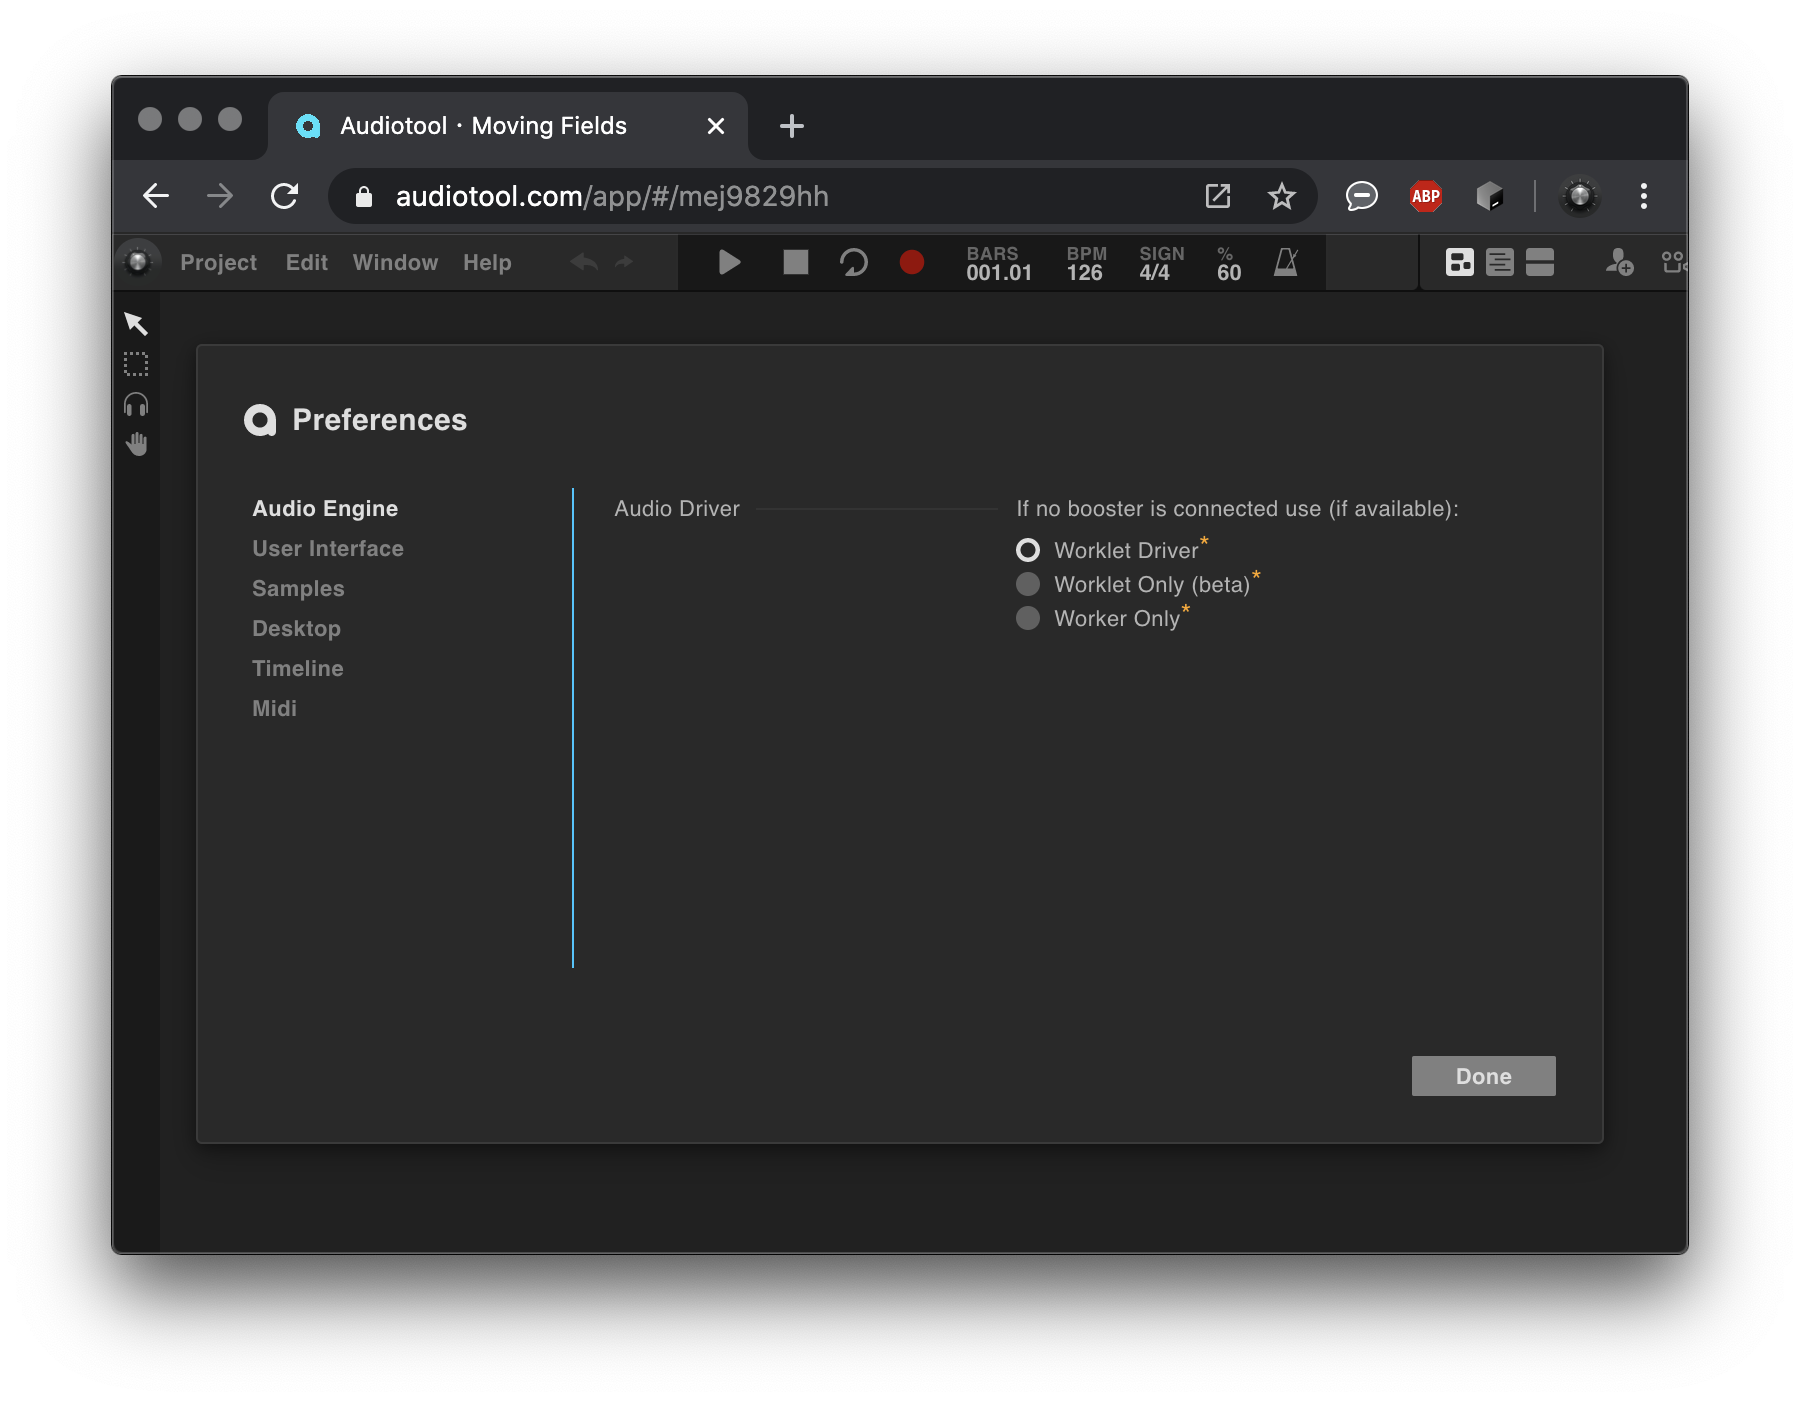
Task: Click the cube extension icon
Action: click(1490, 196)
